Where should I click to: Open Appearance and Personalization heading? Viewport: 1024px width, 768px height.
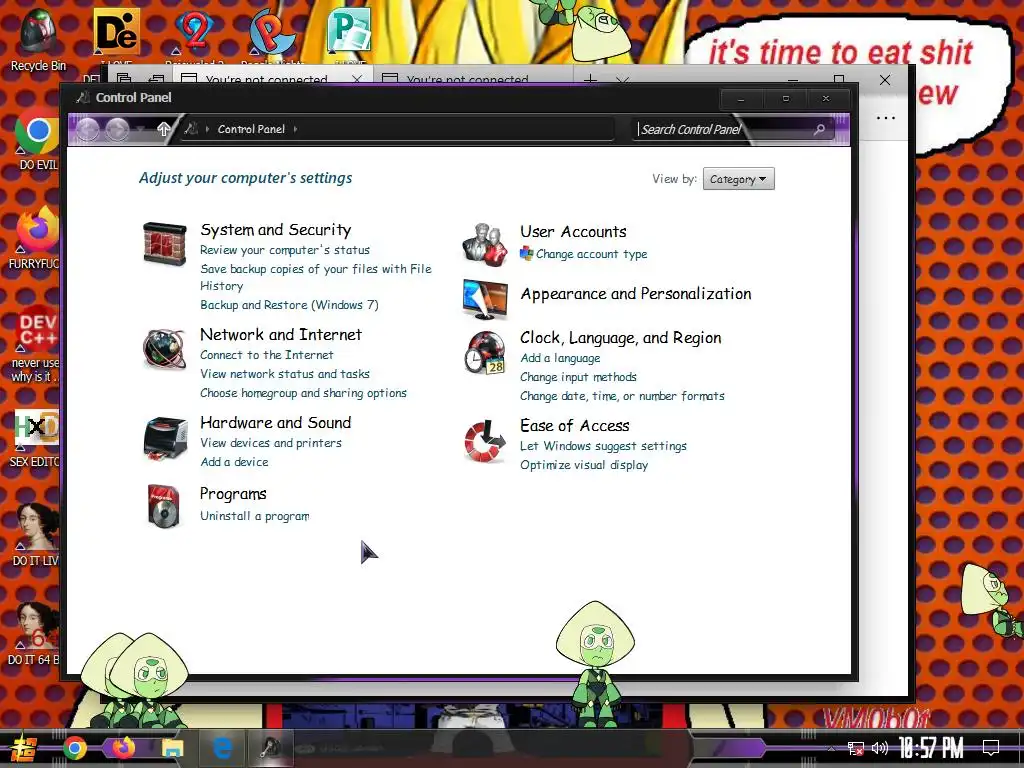636,294
